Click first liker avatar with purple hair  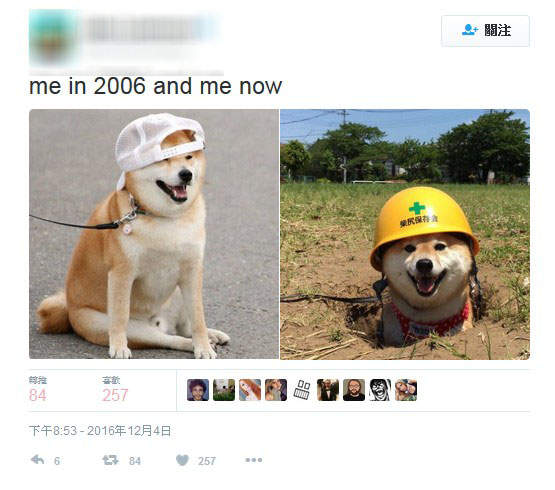[x=198, y=390]
